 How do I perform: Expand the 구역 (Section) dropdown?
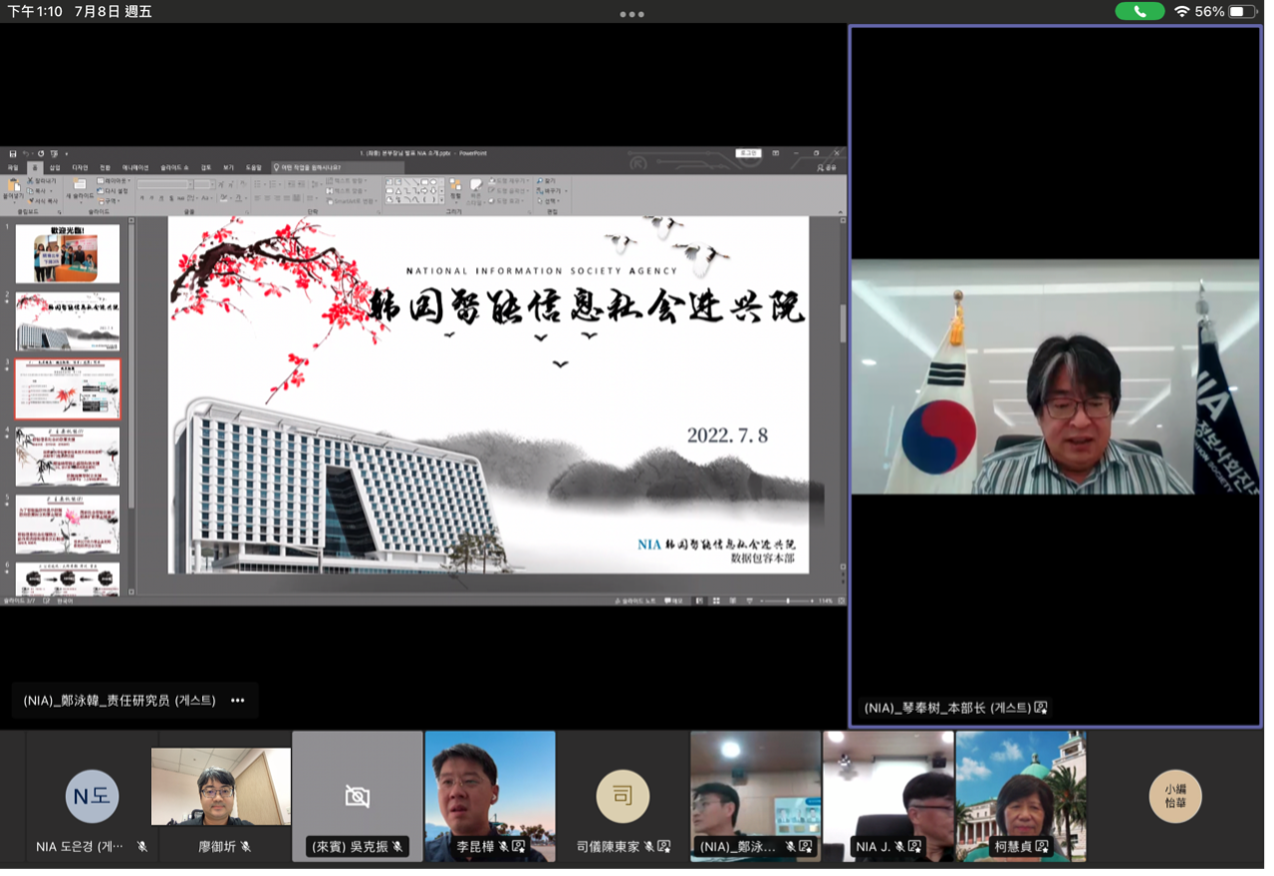108,201
